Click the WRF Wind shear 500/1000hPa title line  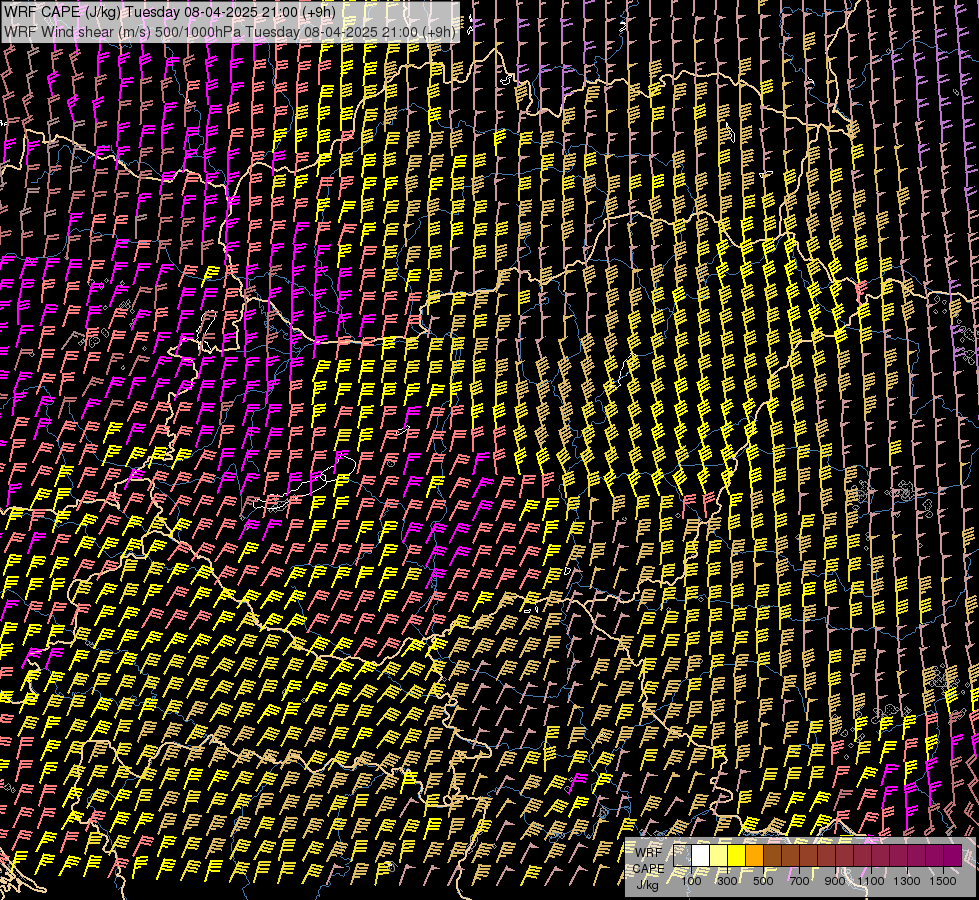(230, 32)
